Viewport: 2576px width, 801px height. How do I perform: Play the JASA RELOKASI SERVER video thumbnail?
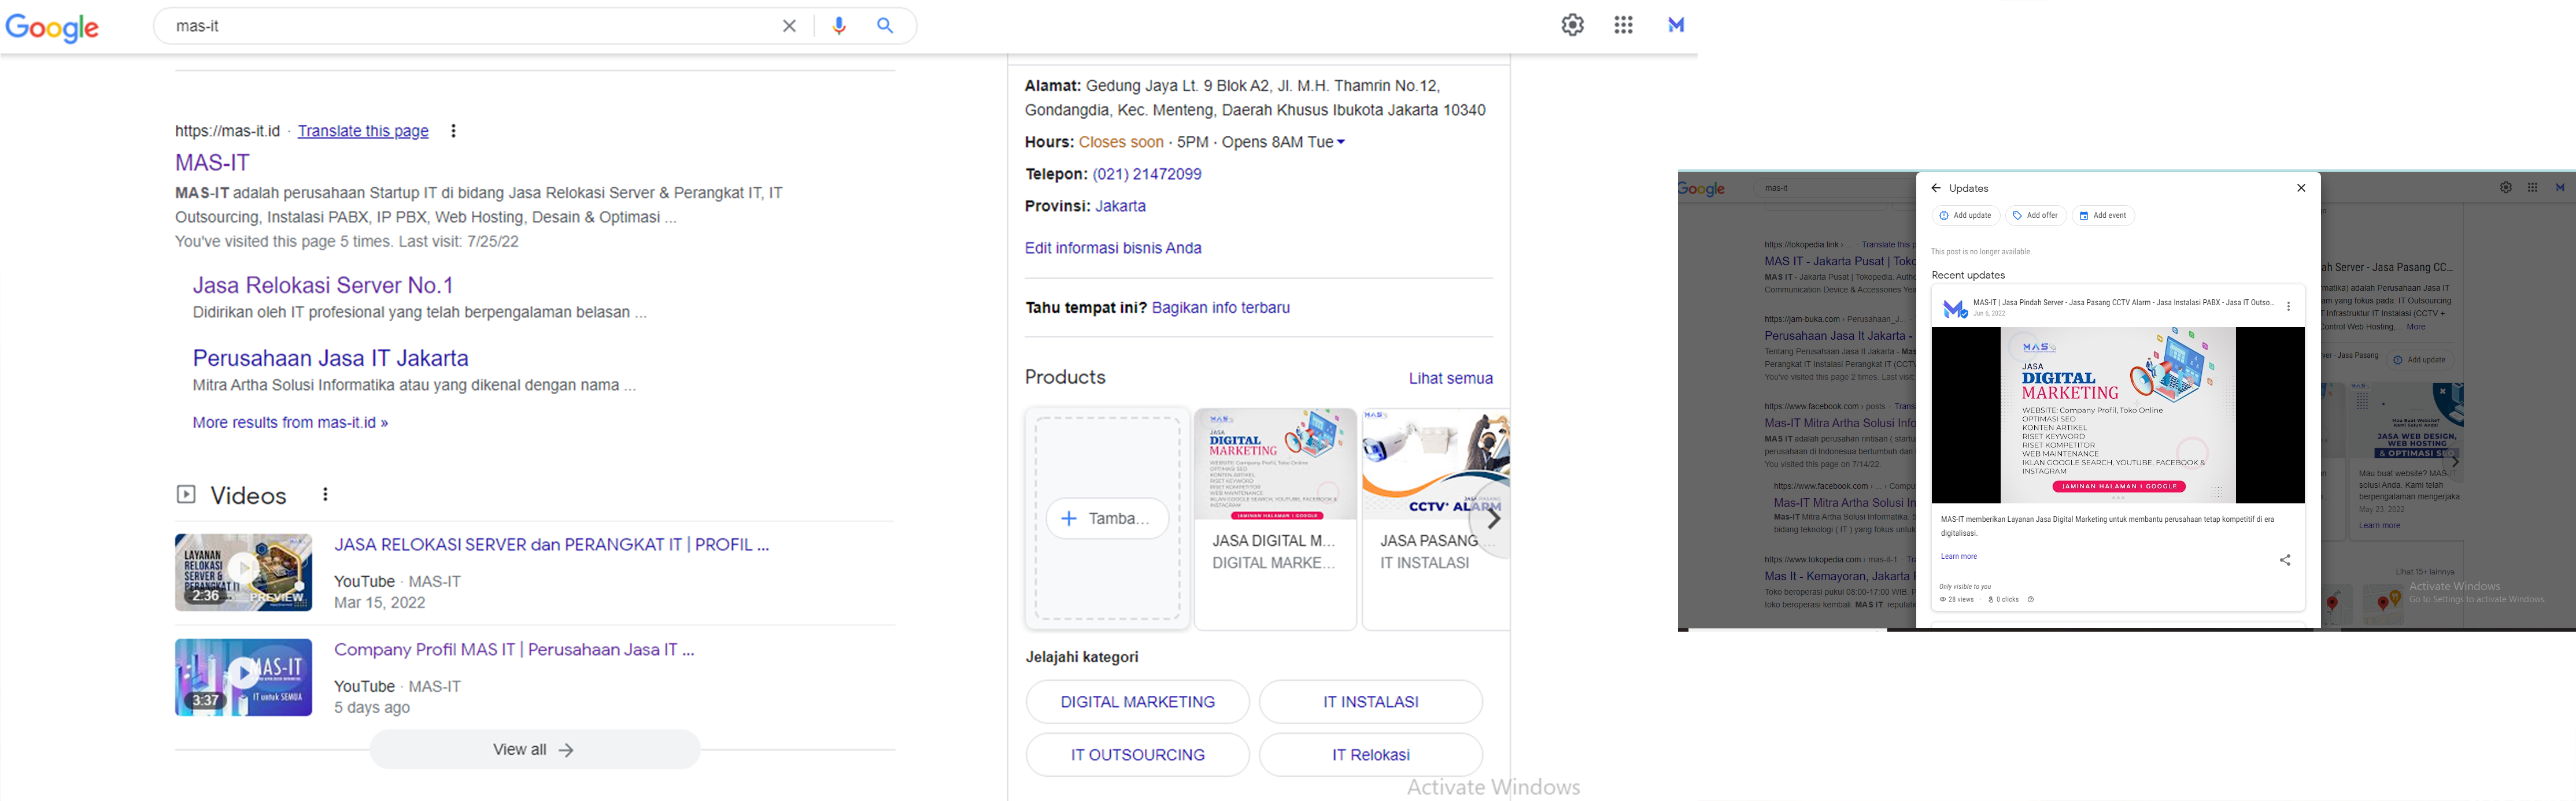[x=243, y=572]
